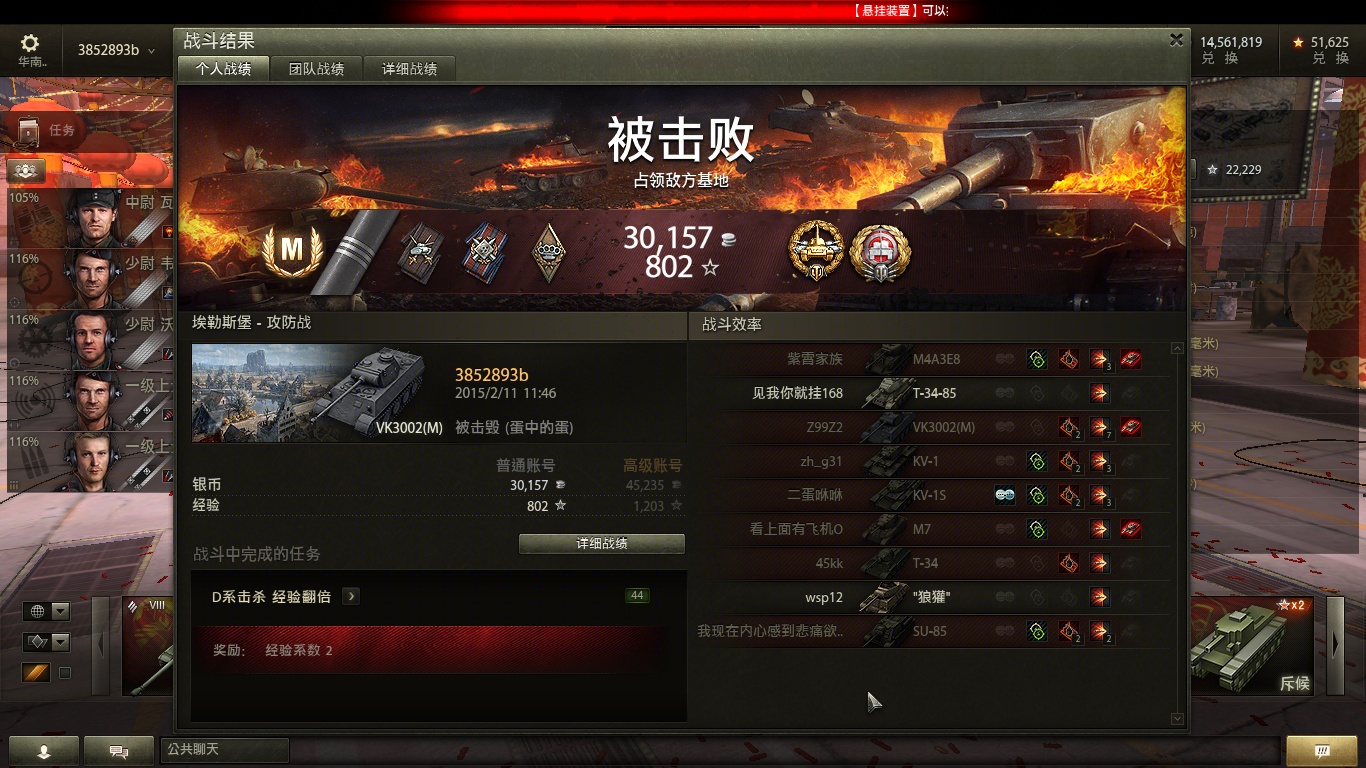
Task: Switch to the 详细战绩 tab
Action: pyautogui.click(x=410, y=69)
